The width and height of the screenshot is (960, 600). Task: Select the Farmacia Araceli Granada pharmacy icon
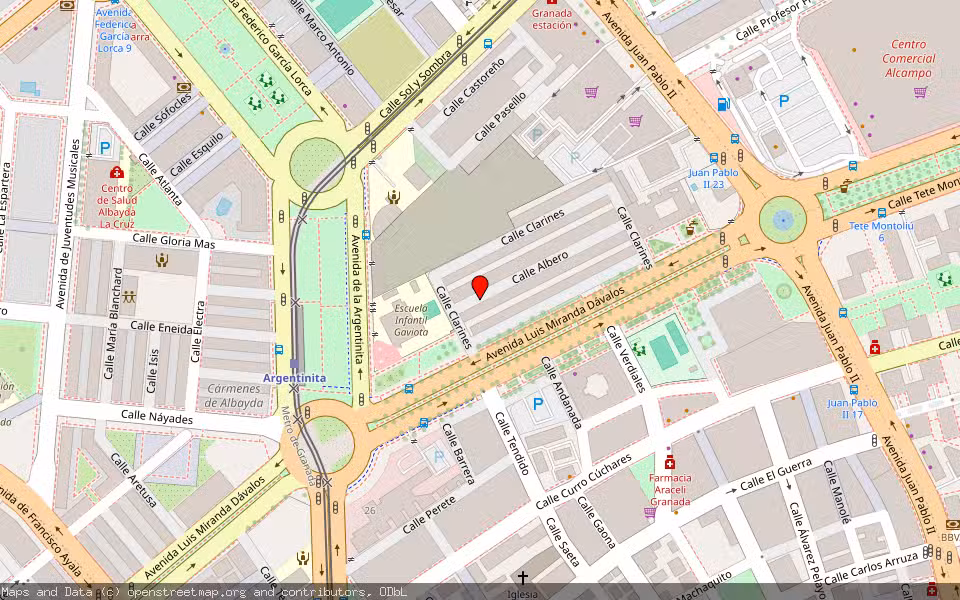669,462
